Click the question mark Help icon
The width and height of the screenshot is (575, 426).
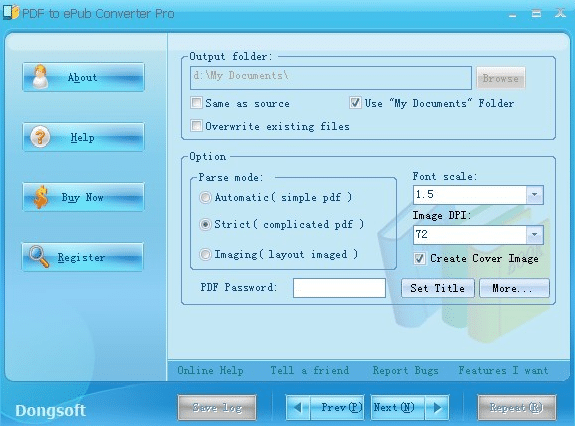coord(40,137)
